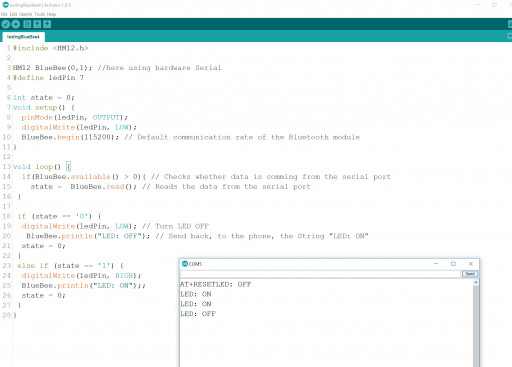
Task: Click the Open sketch up-arrow icon
Action: pos(37,24)
